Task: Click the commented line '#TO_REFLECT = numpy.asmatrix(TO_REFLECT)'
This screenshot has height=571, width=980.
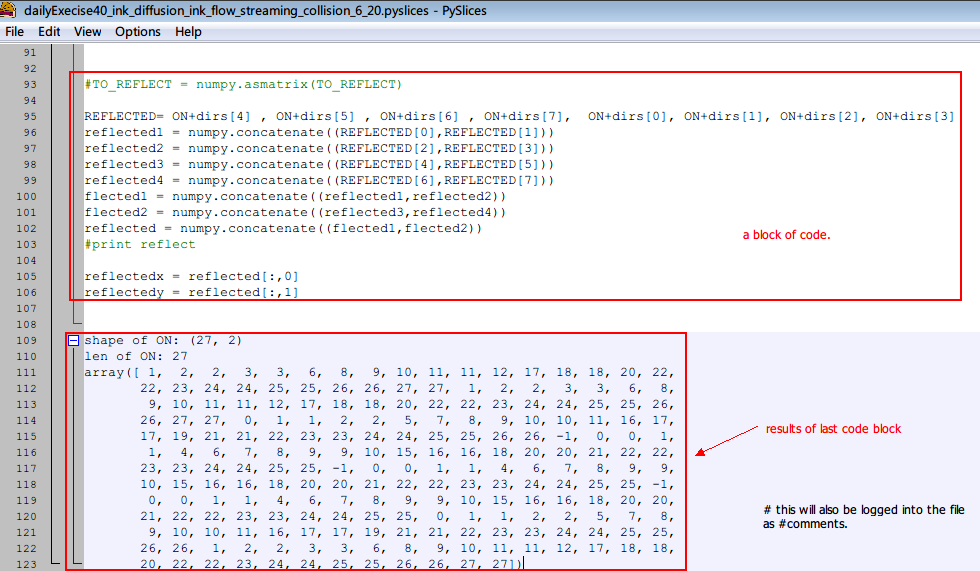Action: 243,84
